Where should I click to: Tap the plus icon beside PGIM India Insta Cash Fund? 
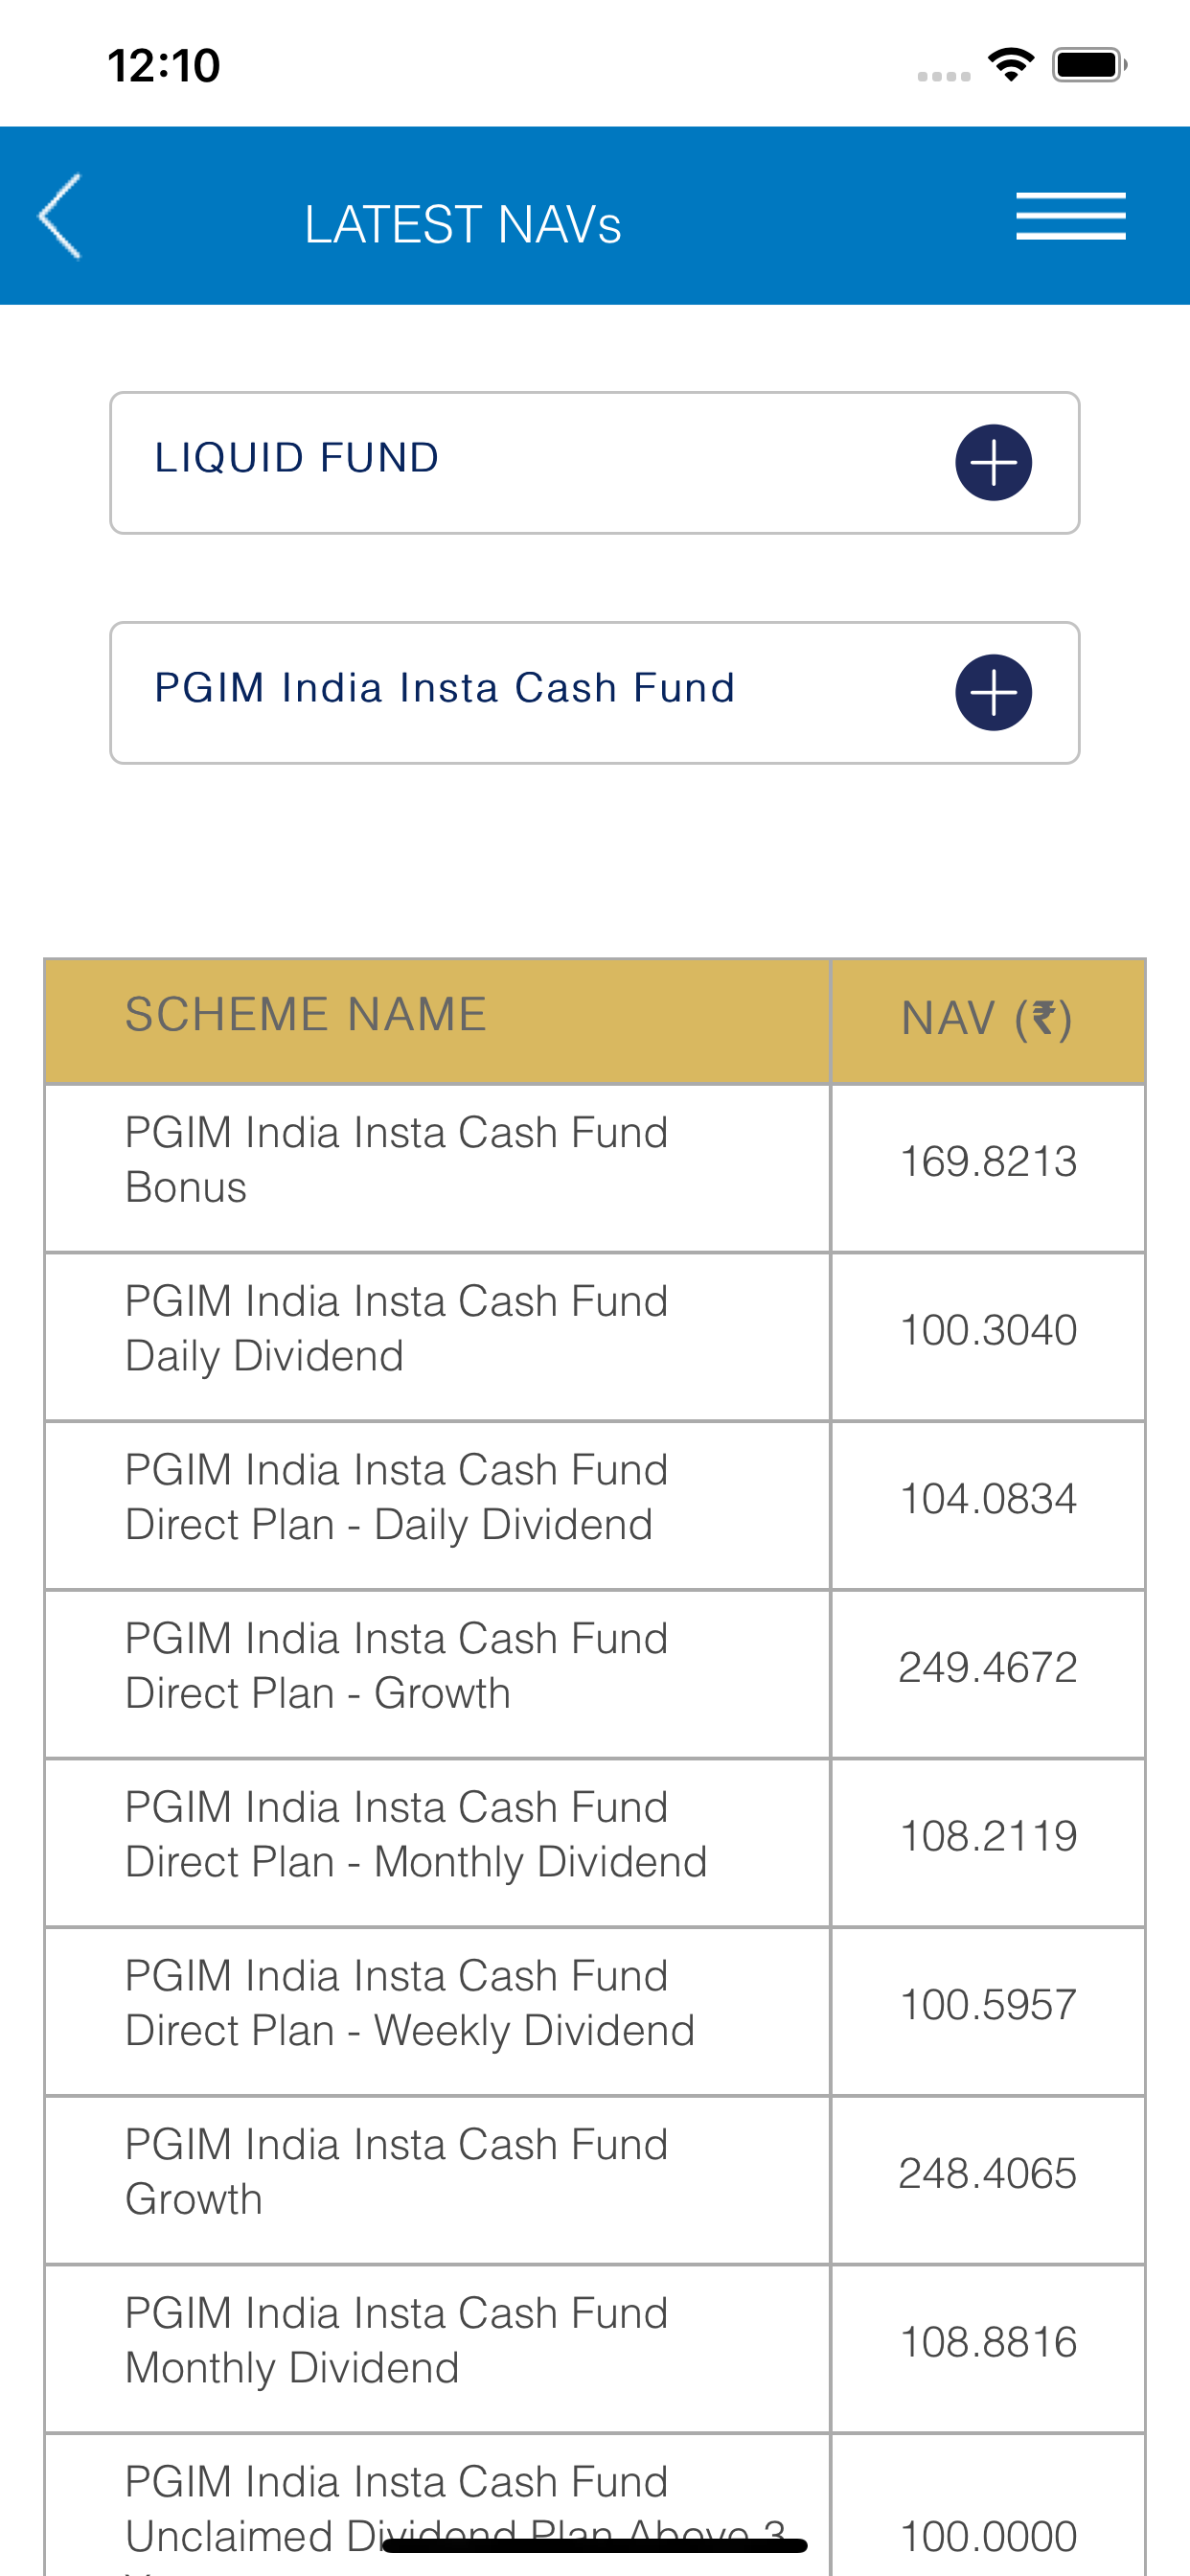[993, 693]
